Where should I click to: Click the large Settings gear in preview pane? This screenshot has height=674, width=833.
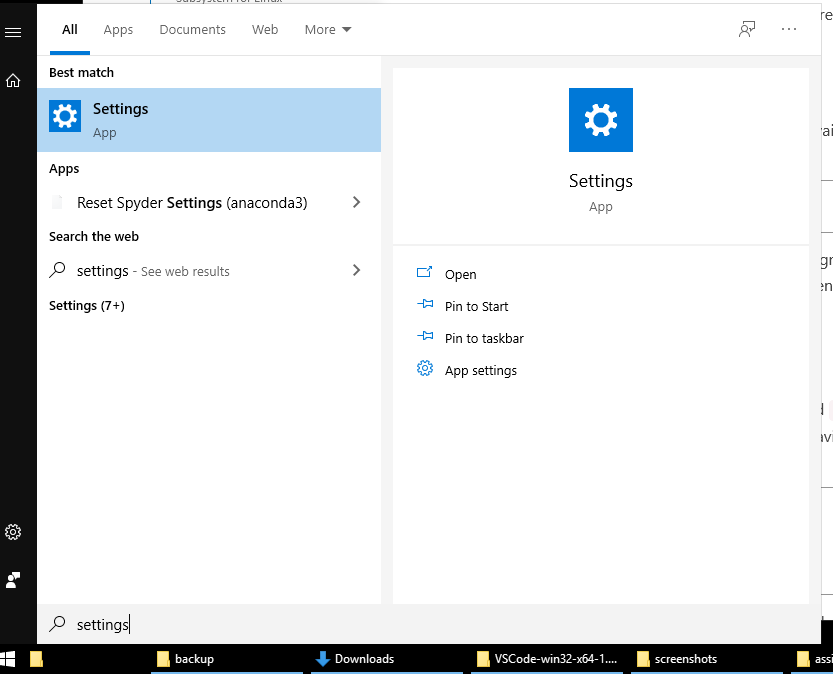click(600, 120)
